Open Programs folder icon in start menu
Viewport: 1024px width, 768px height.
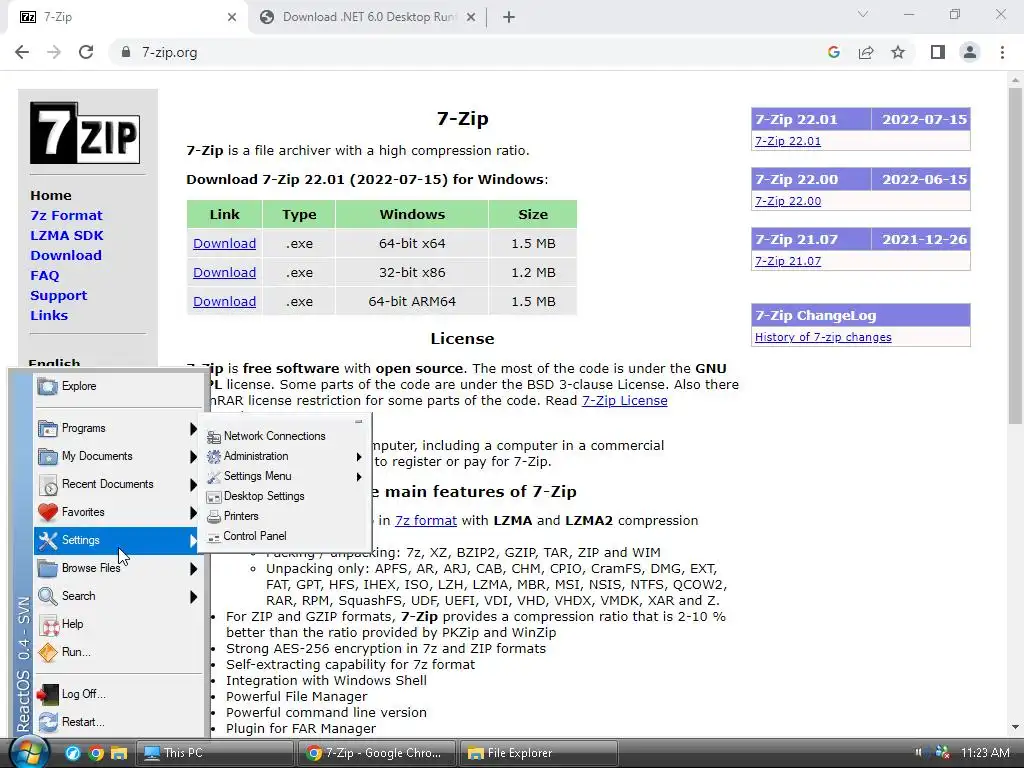(x=48, y=428)
